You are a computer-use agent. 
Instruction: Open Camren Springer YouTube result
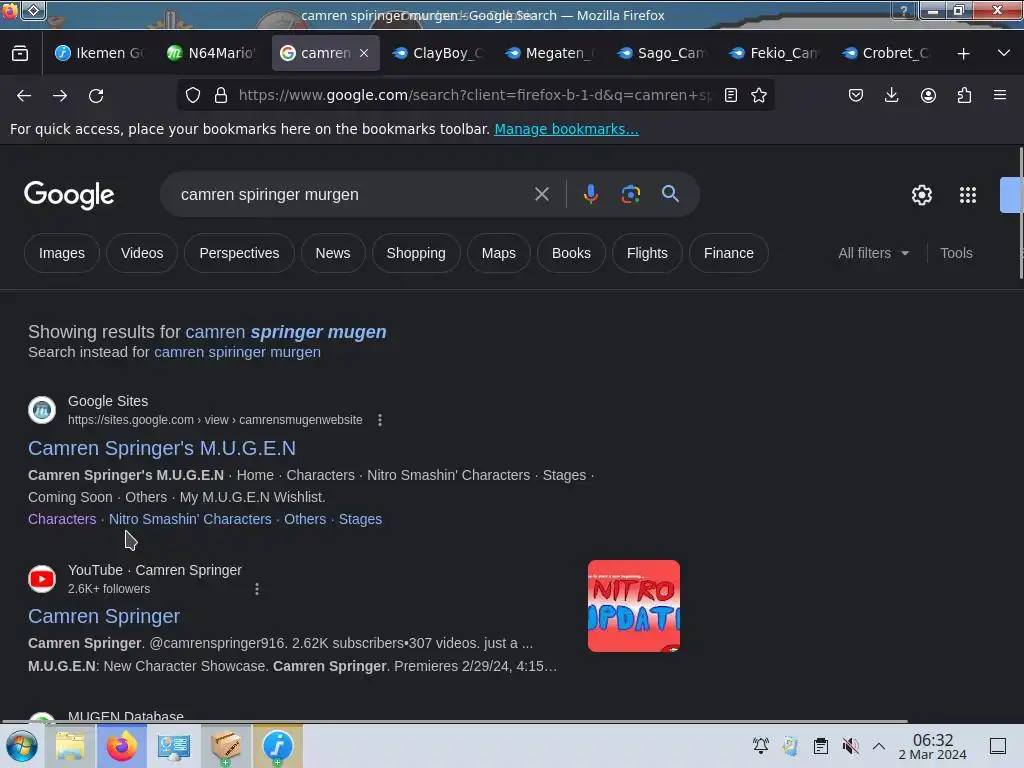[104, 616]
